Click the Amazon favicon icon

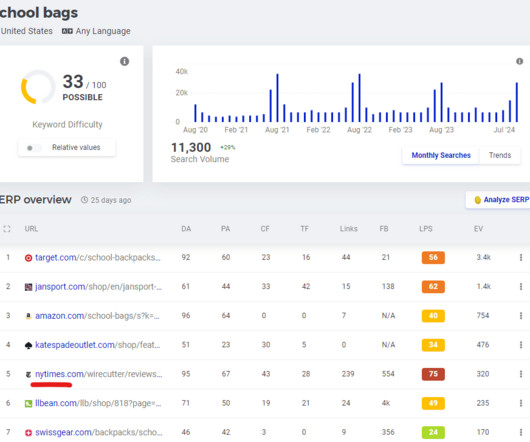[x=28, y=316]
